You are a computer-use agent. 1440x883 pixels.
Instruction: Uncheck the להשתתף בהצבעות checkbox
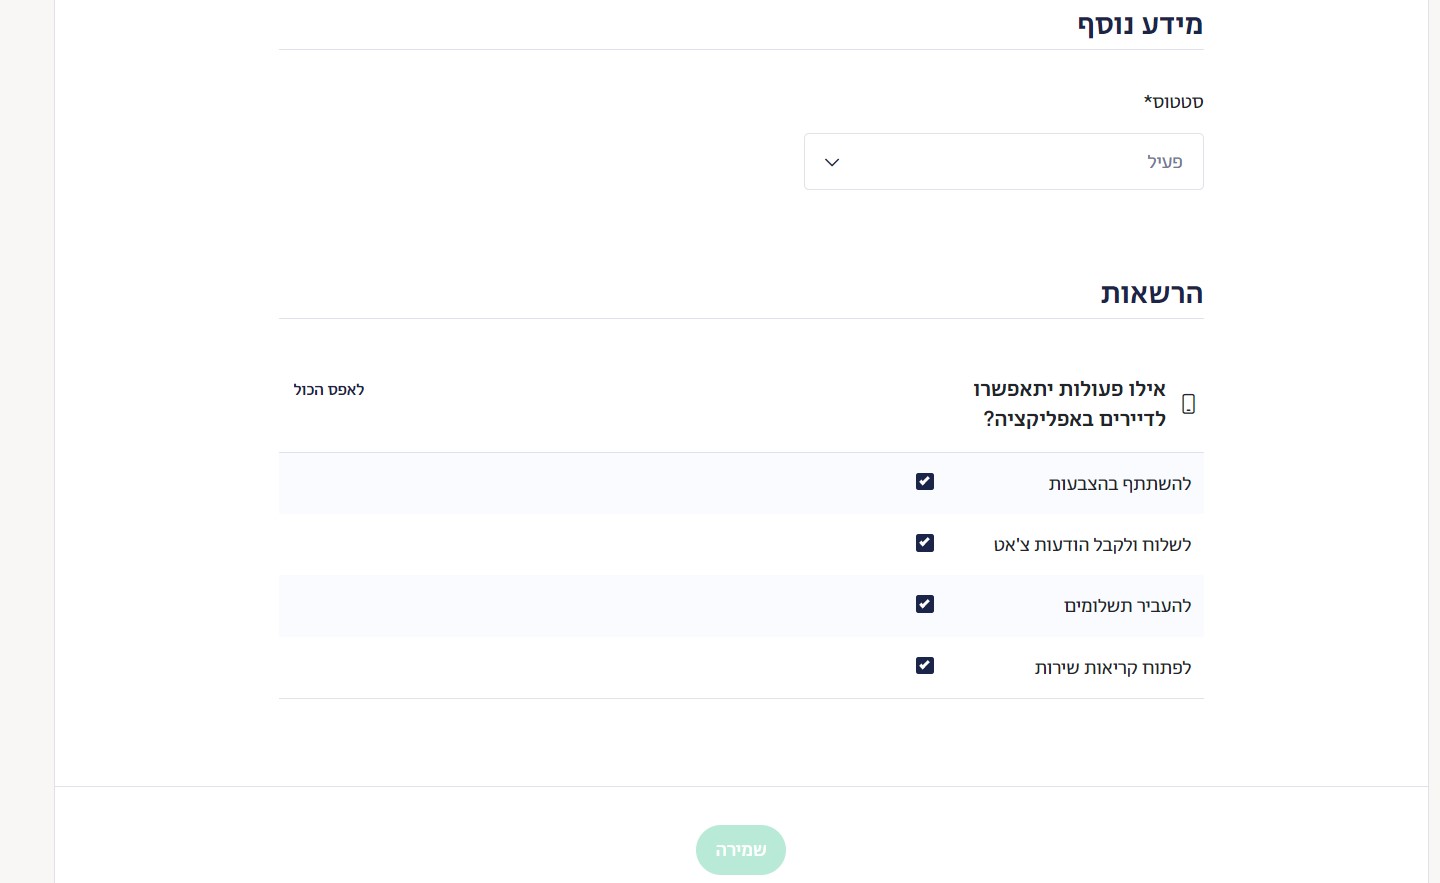point(924,482)
